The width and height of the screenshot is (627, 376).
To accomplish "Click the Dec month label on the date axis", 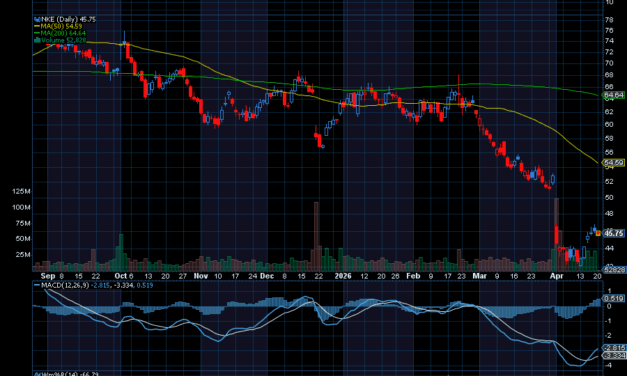I will coord(267,276).
